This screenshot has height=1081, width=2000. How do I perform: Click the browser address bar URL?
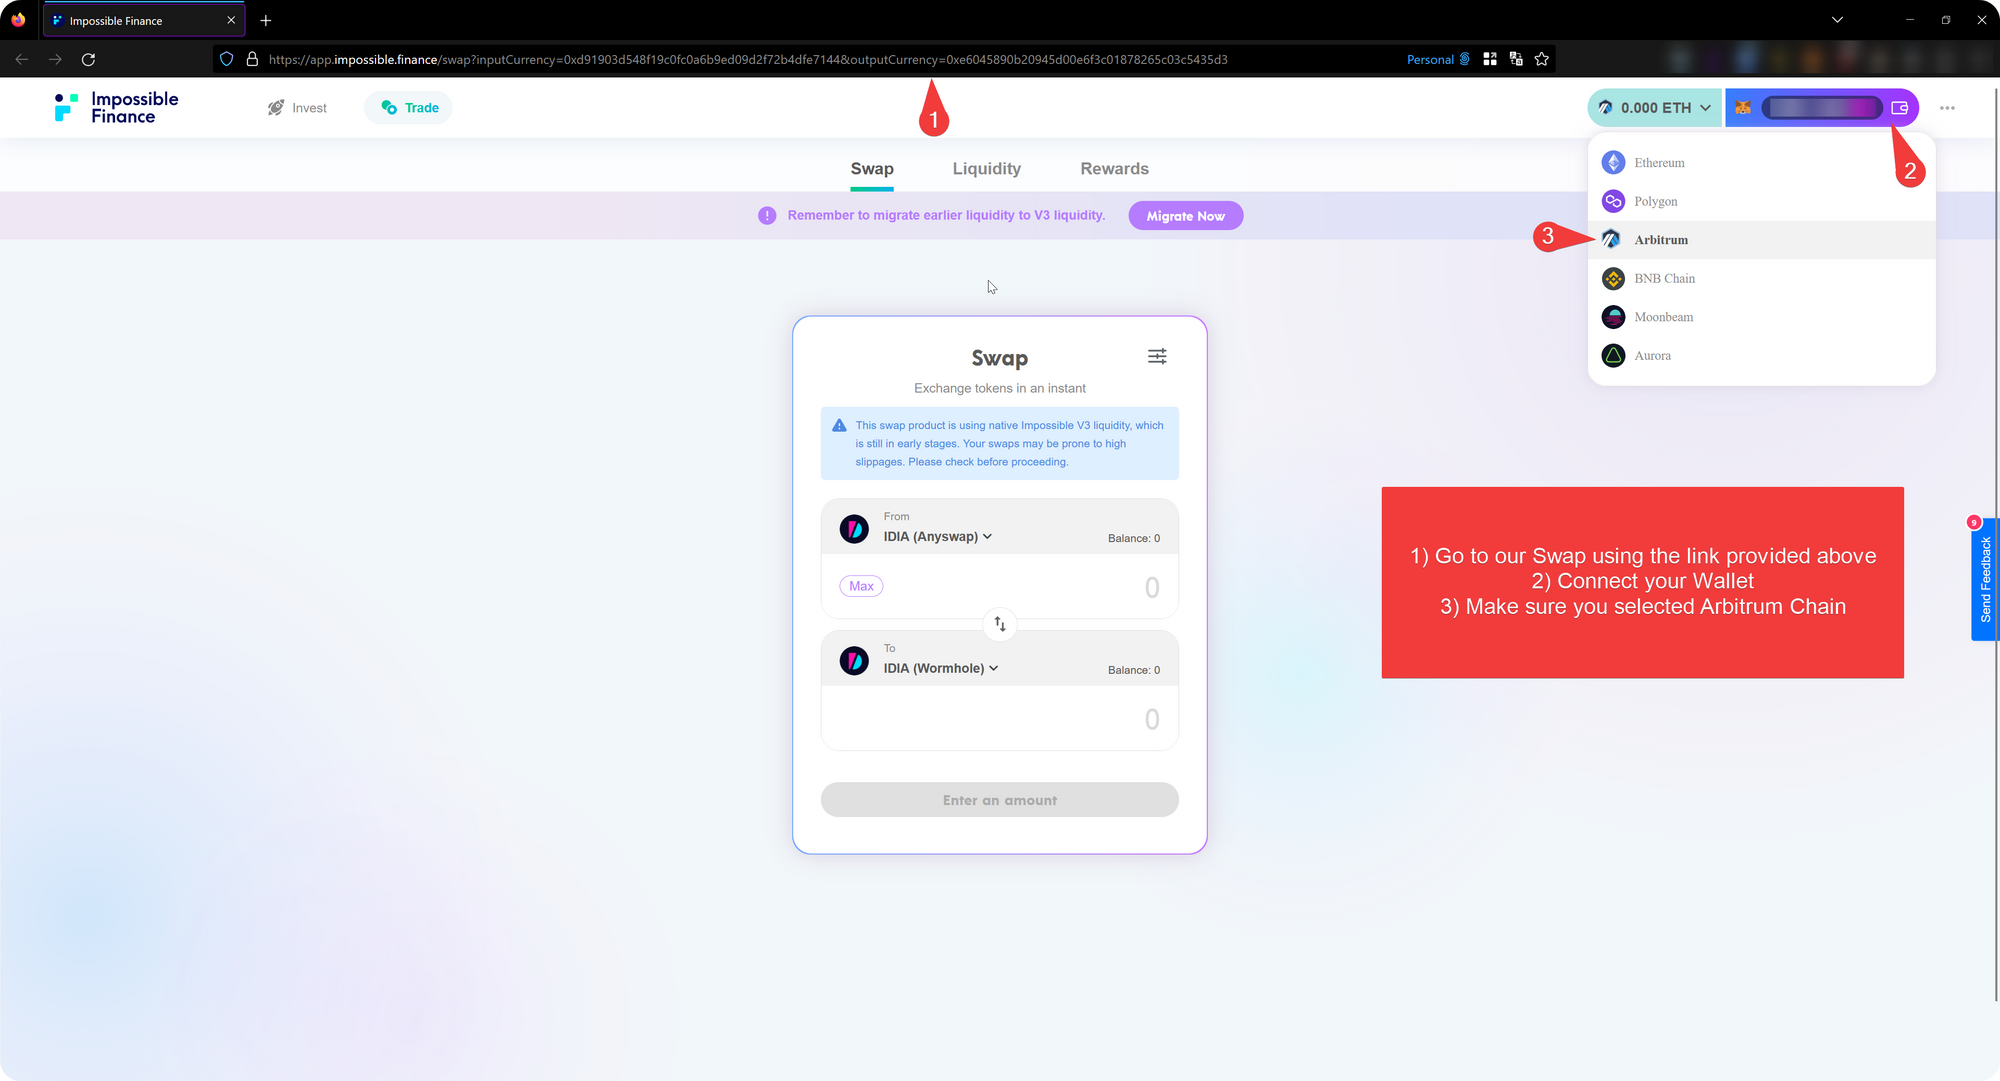coord(748,59)
